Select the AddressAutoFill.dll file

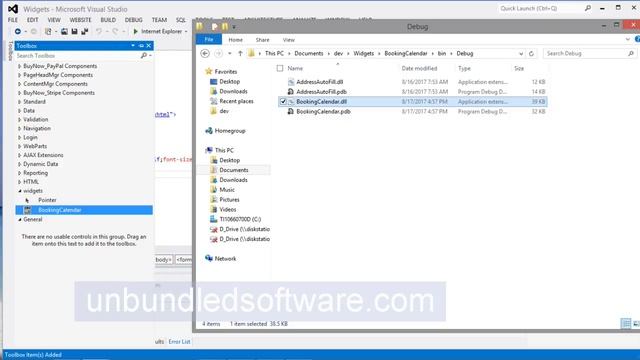coord(320,82)
